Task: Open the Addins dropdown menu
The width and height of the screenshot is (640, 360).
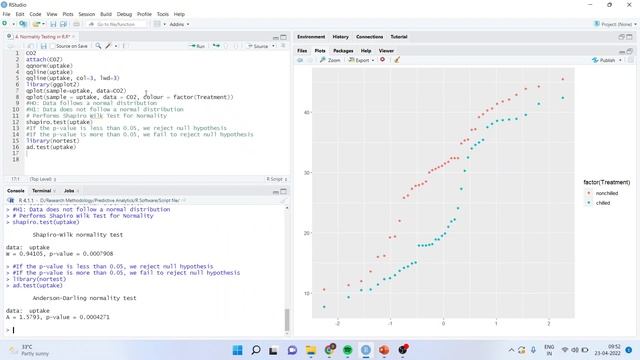Action: point(179,24)
